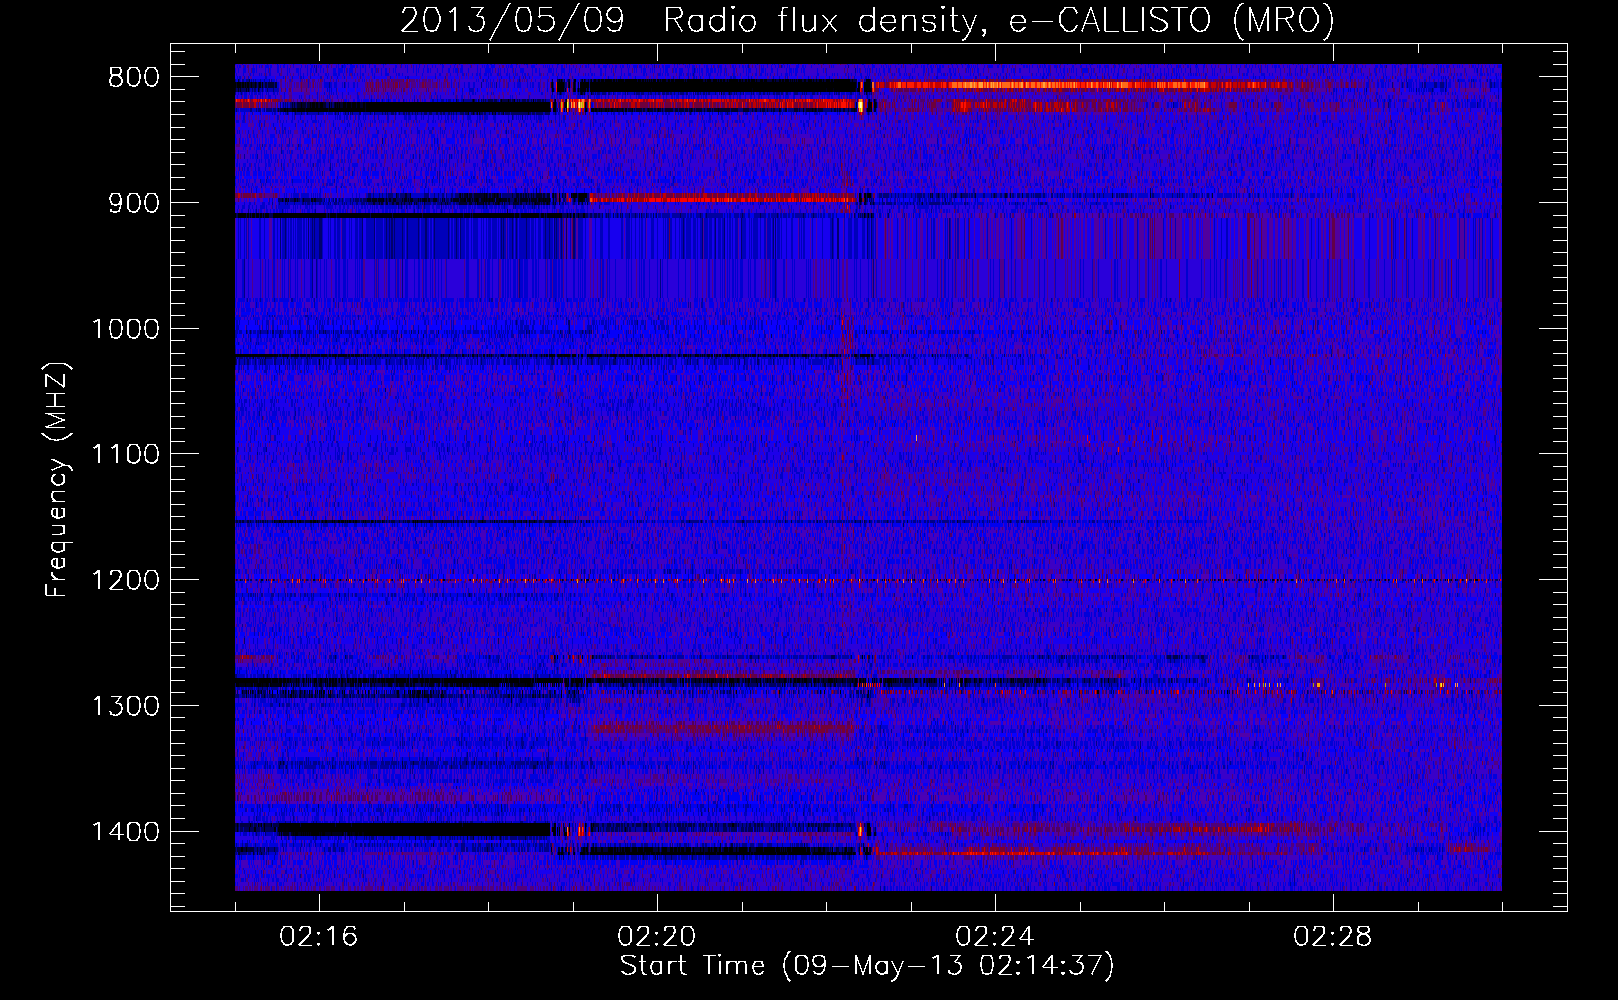Click the 02:28 time axis label
Screen dimensions: 1618x1000
pyautogui.click(x=1332, y=937)
